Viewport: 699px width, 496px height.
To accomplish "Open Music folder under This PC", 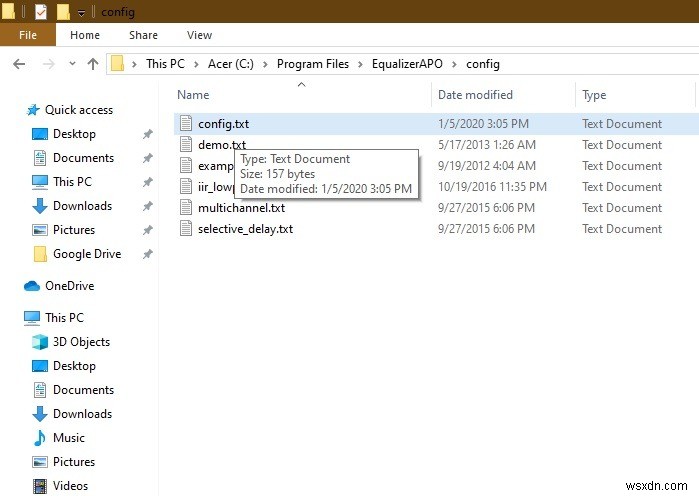I will point(69,438).
